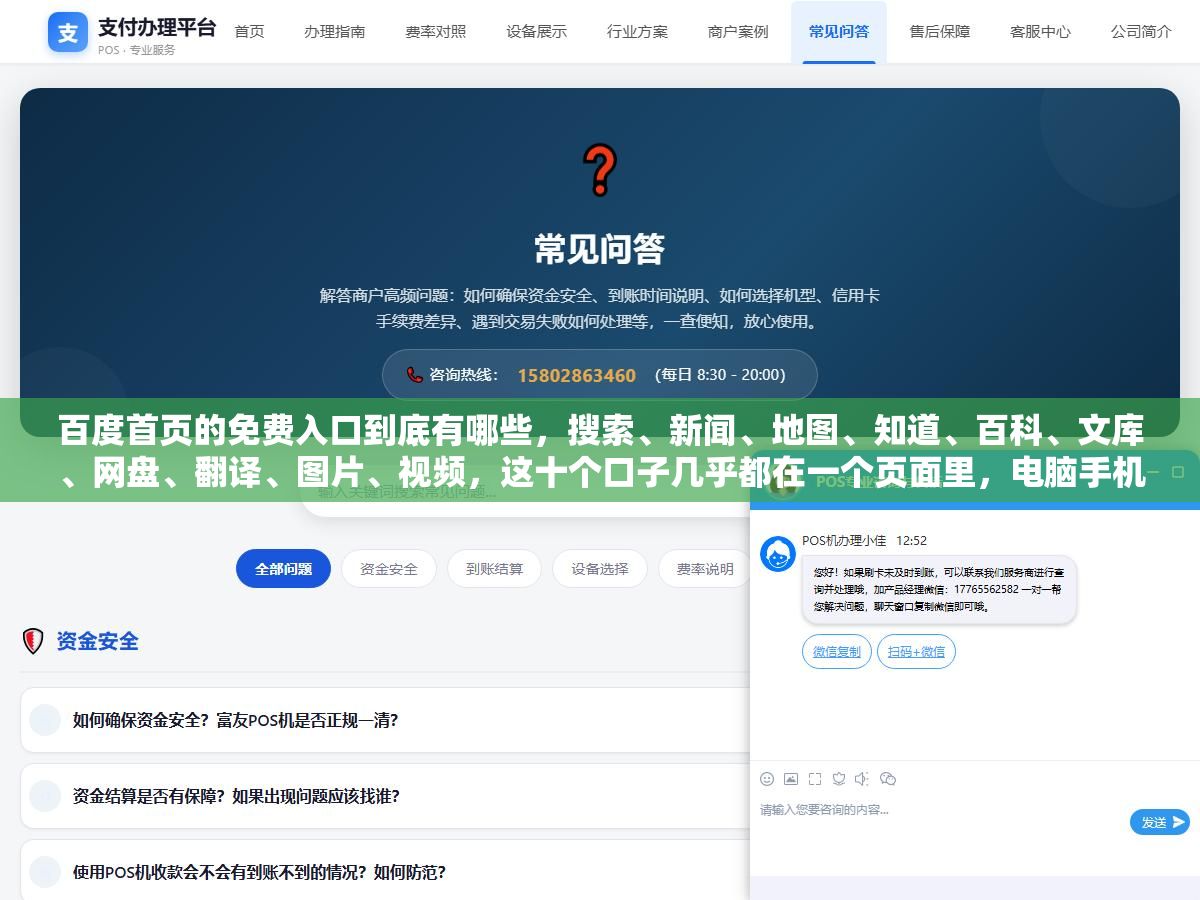Open the 设备展示 nav item
The height and width of the screenshot is (900, 1200).
tap(537, 31)
